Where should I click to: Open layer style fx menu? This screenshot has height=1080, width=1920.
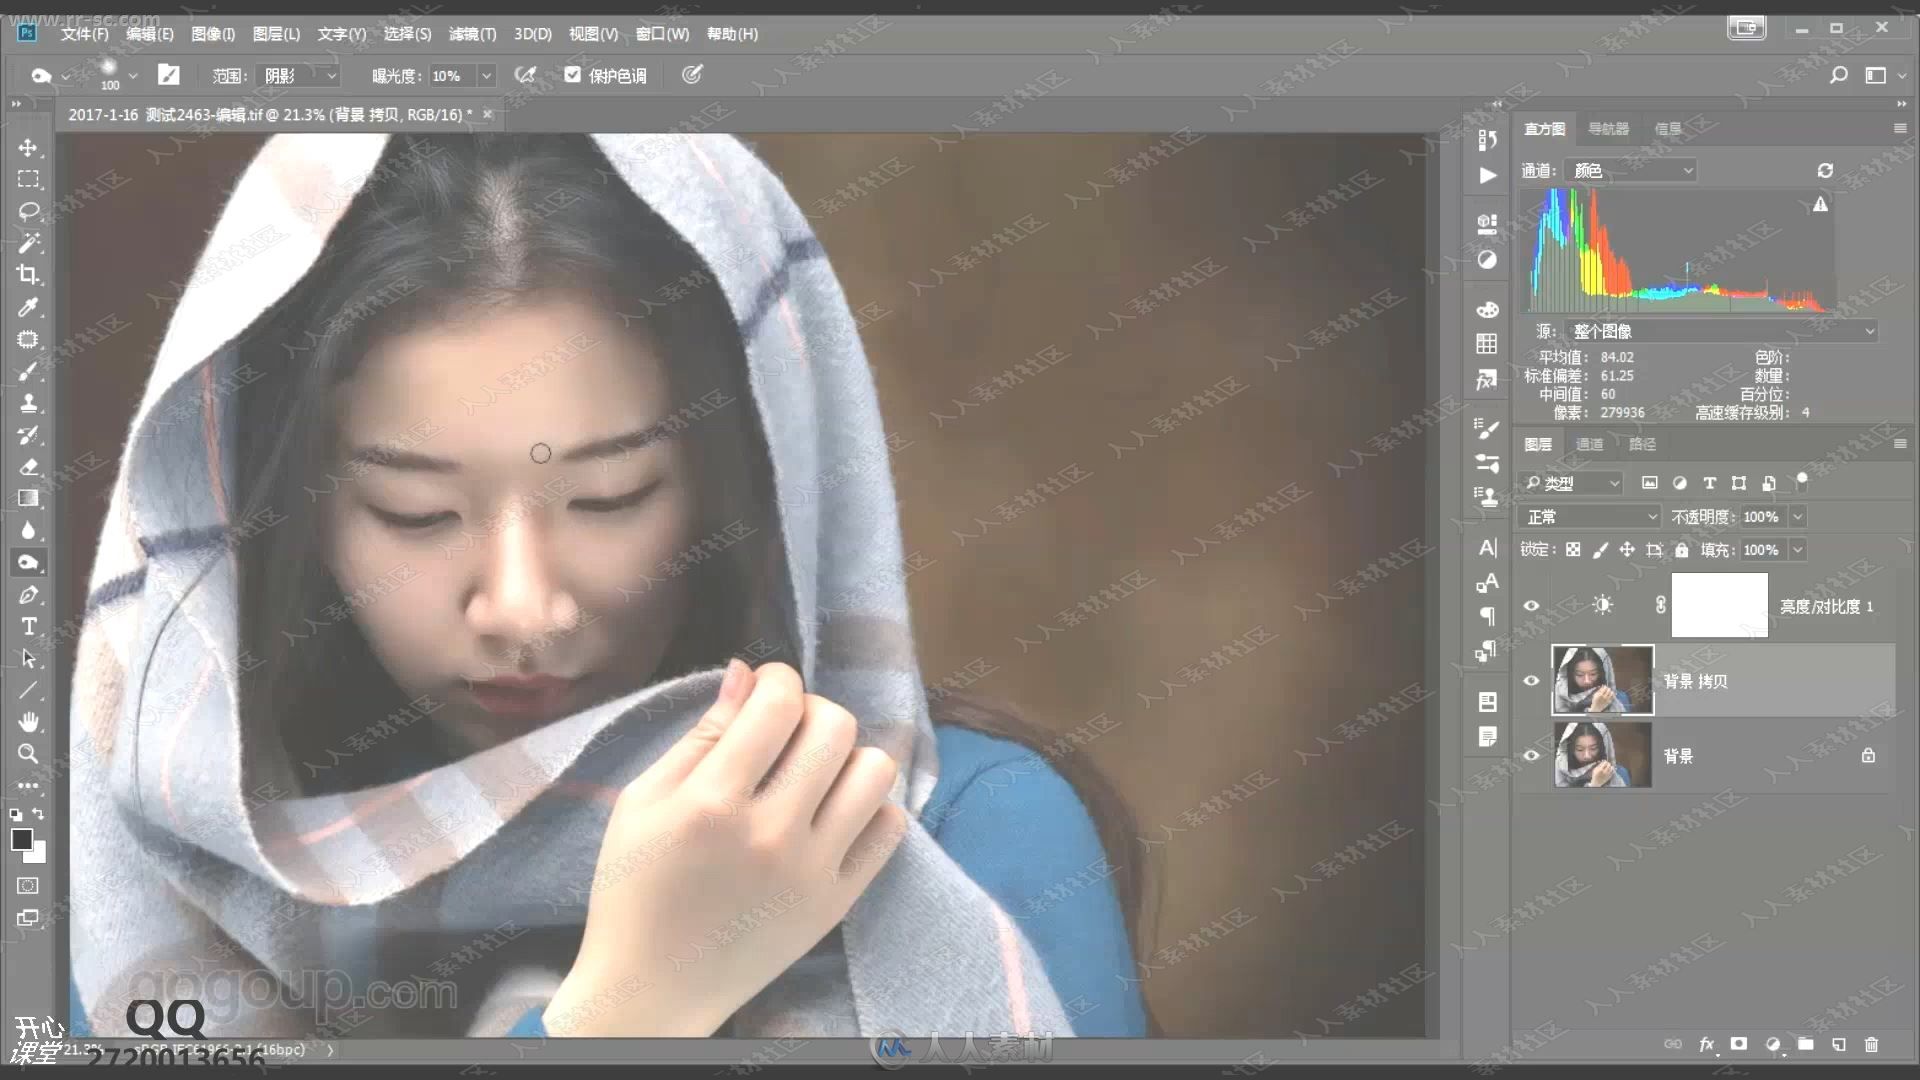point(1707,1044)
